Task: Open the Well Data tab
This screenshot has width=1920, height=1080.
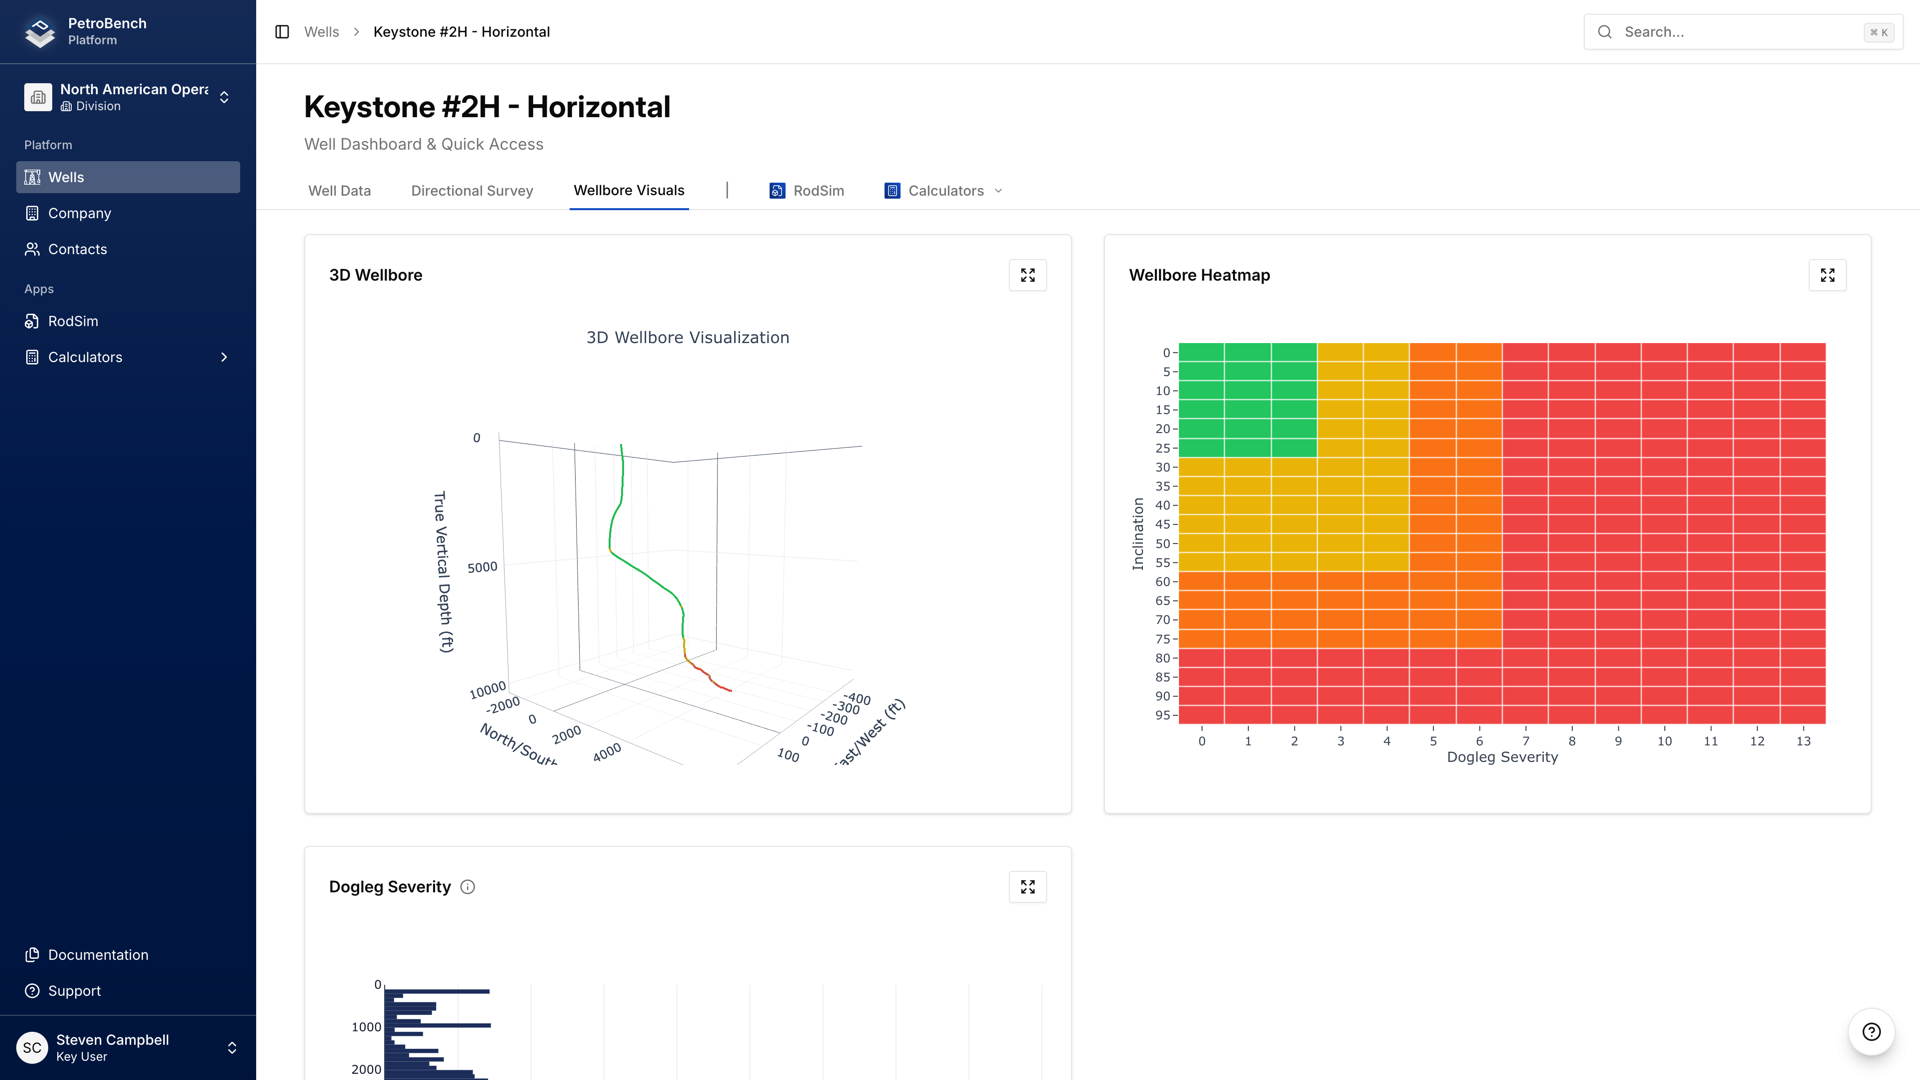Action: (x=339, y=190)
